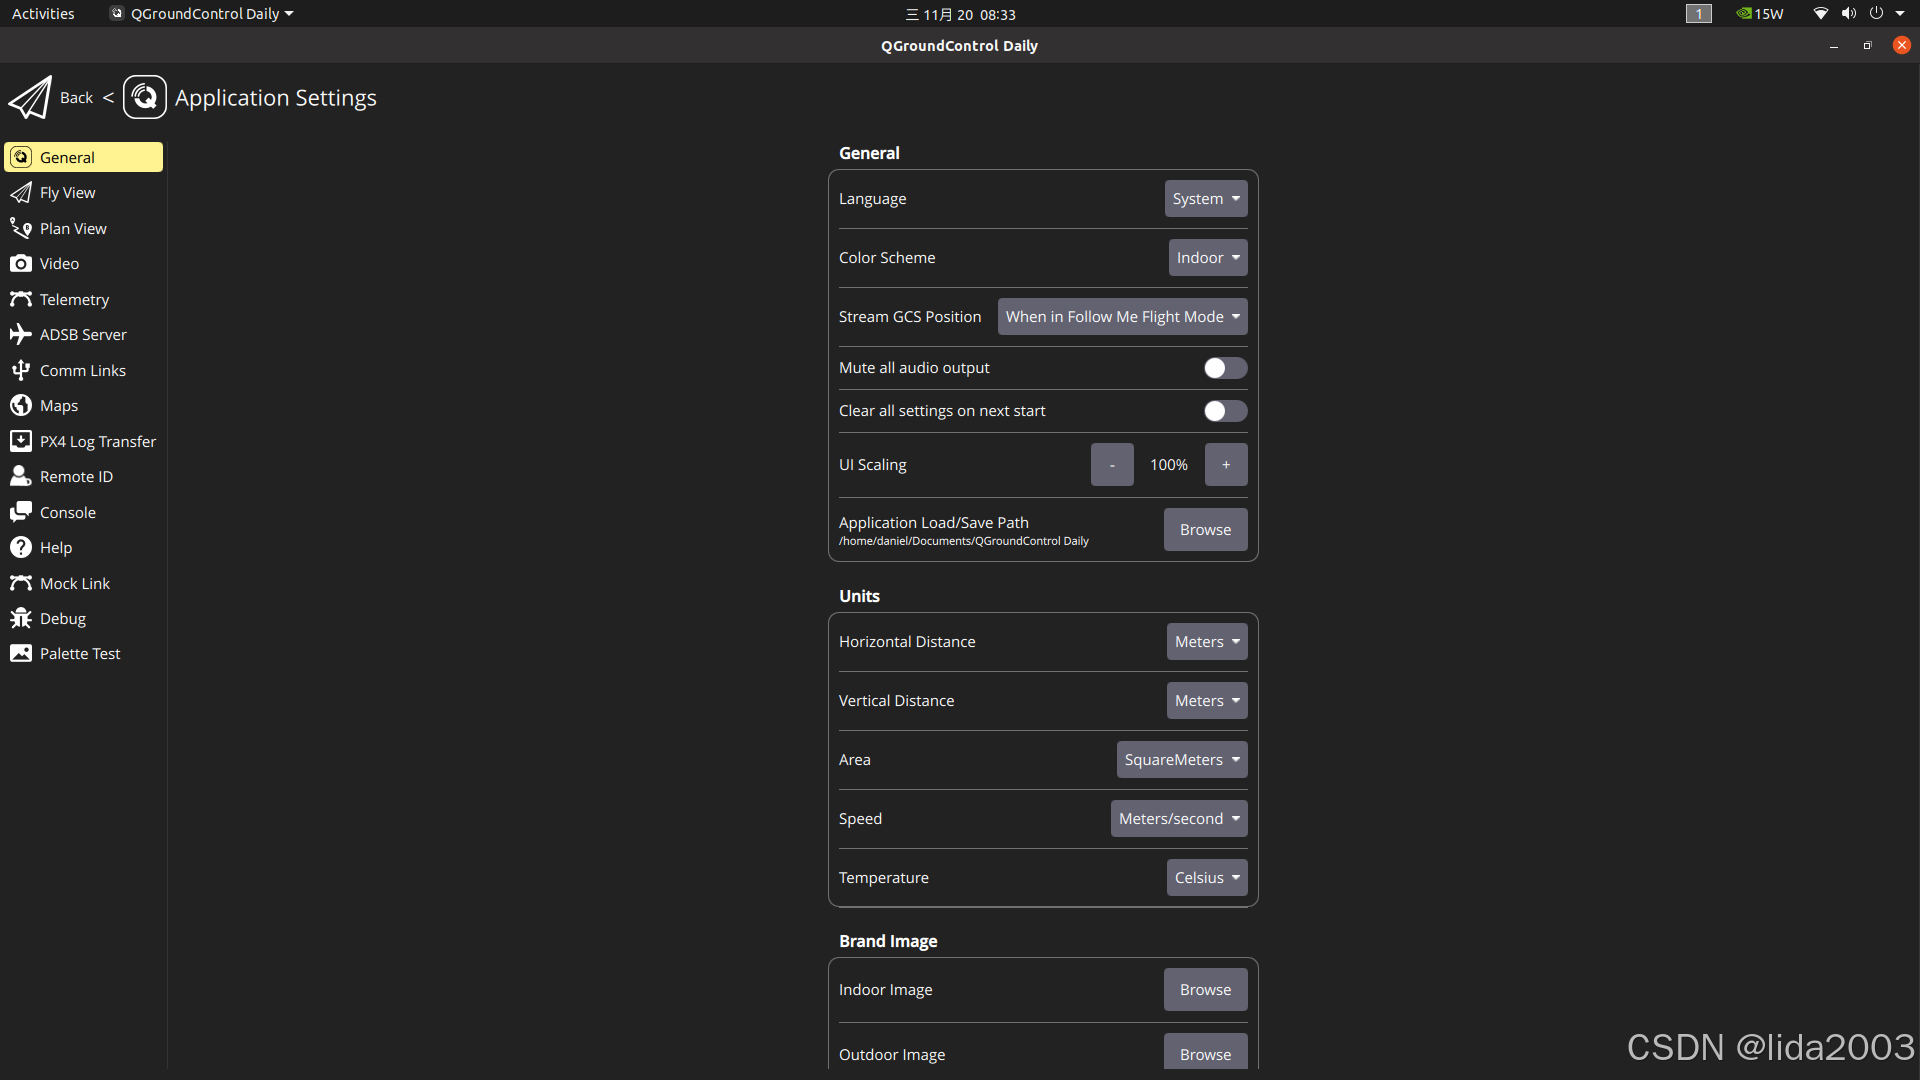1920x1080 pixels.
Task: Open the Console settings page
Action: [x=84, y=512]
